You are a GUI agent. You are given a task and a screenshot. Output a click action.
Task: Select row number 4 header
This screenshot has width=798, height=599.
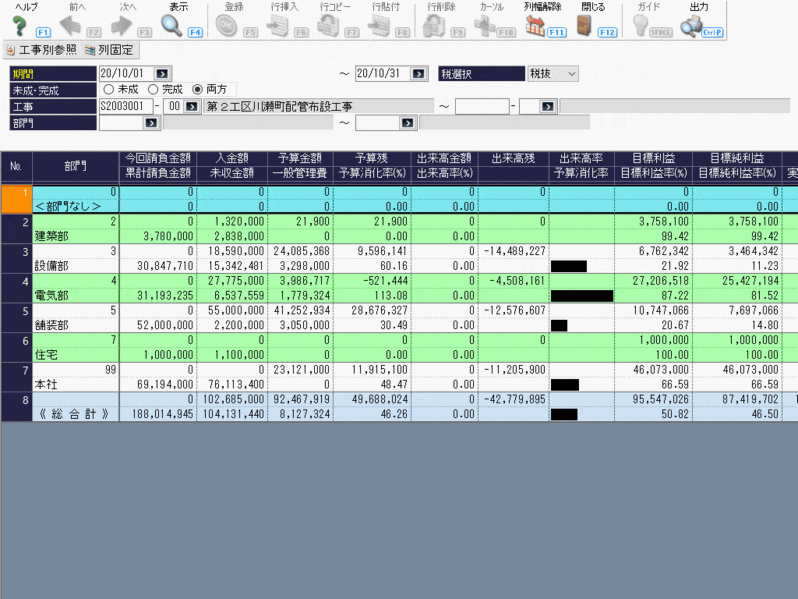click(16, 288)
